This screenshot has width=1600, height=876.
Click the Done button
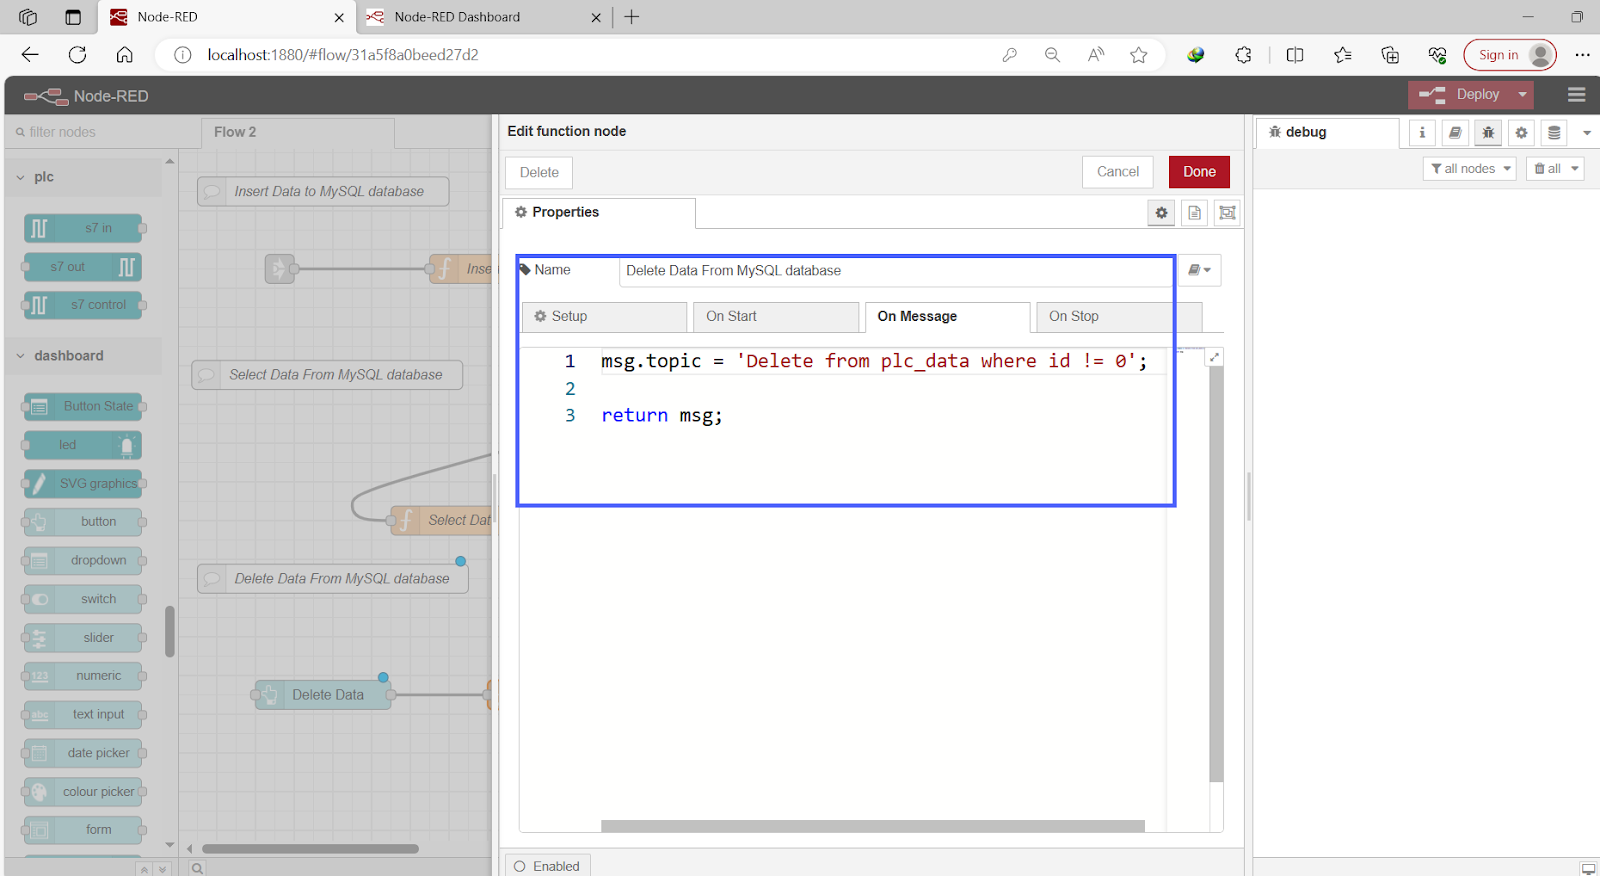click(x=1199, y=172)
